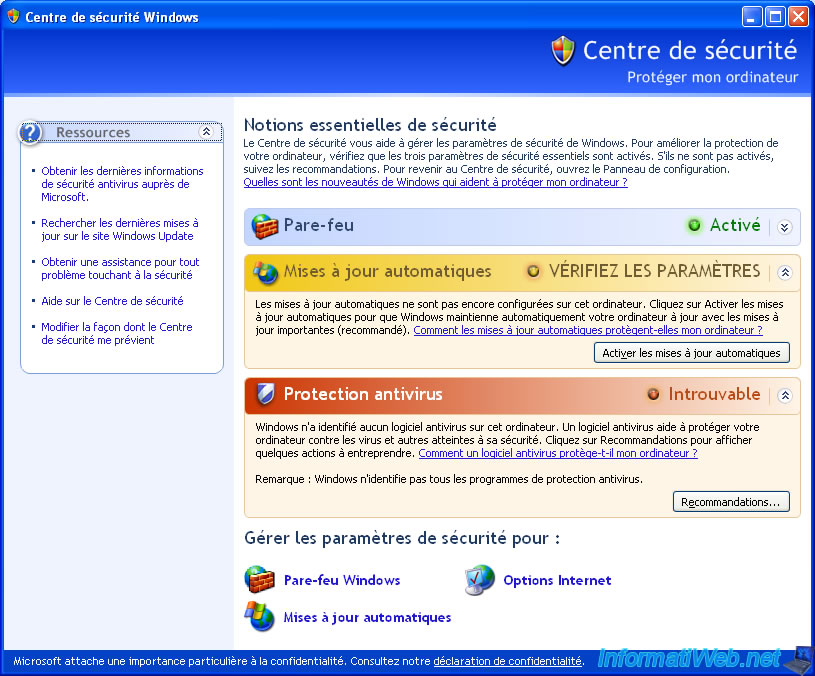Collapse the Mises à jour automatiques section

point(785,272)
